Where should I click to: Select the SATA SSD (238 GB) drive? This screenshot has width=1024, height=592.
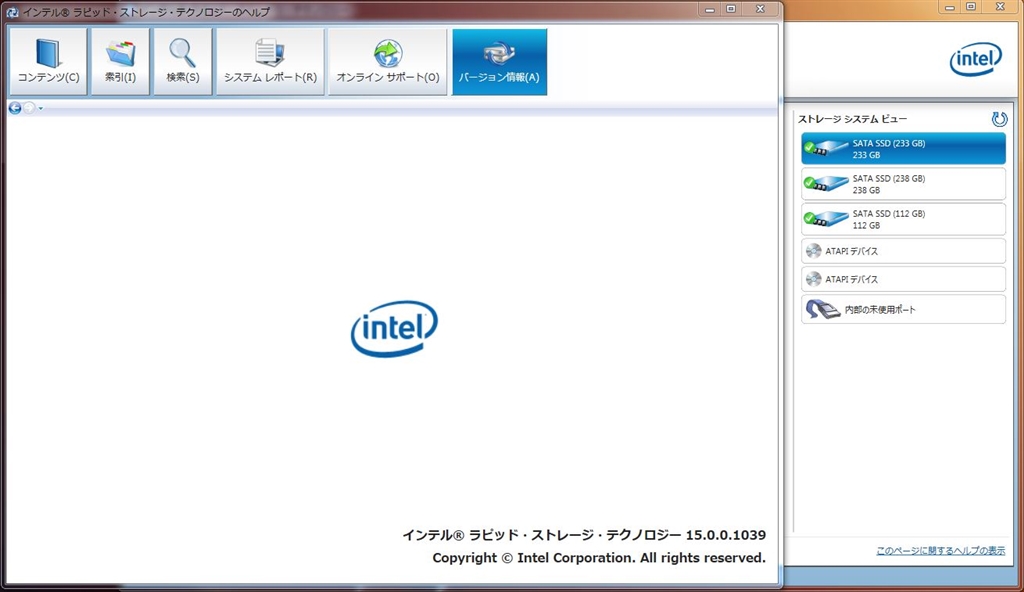(903, 184)
